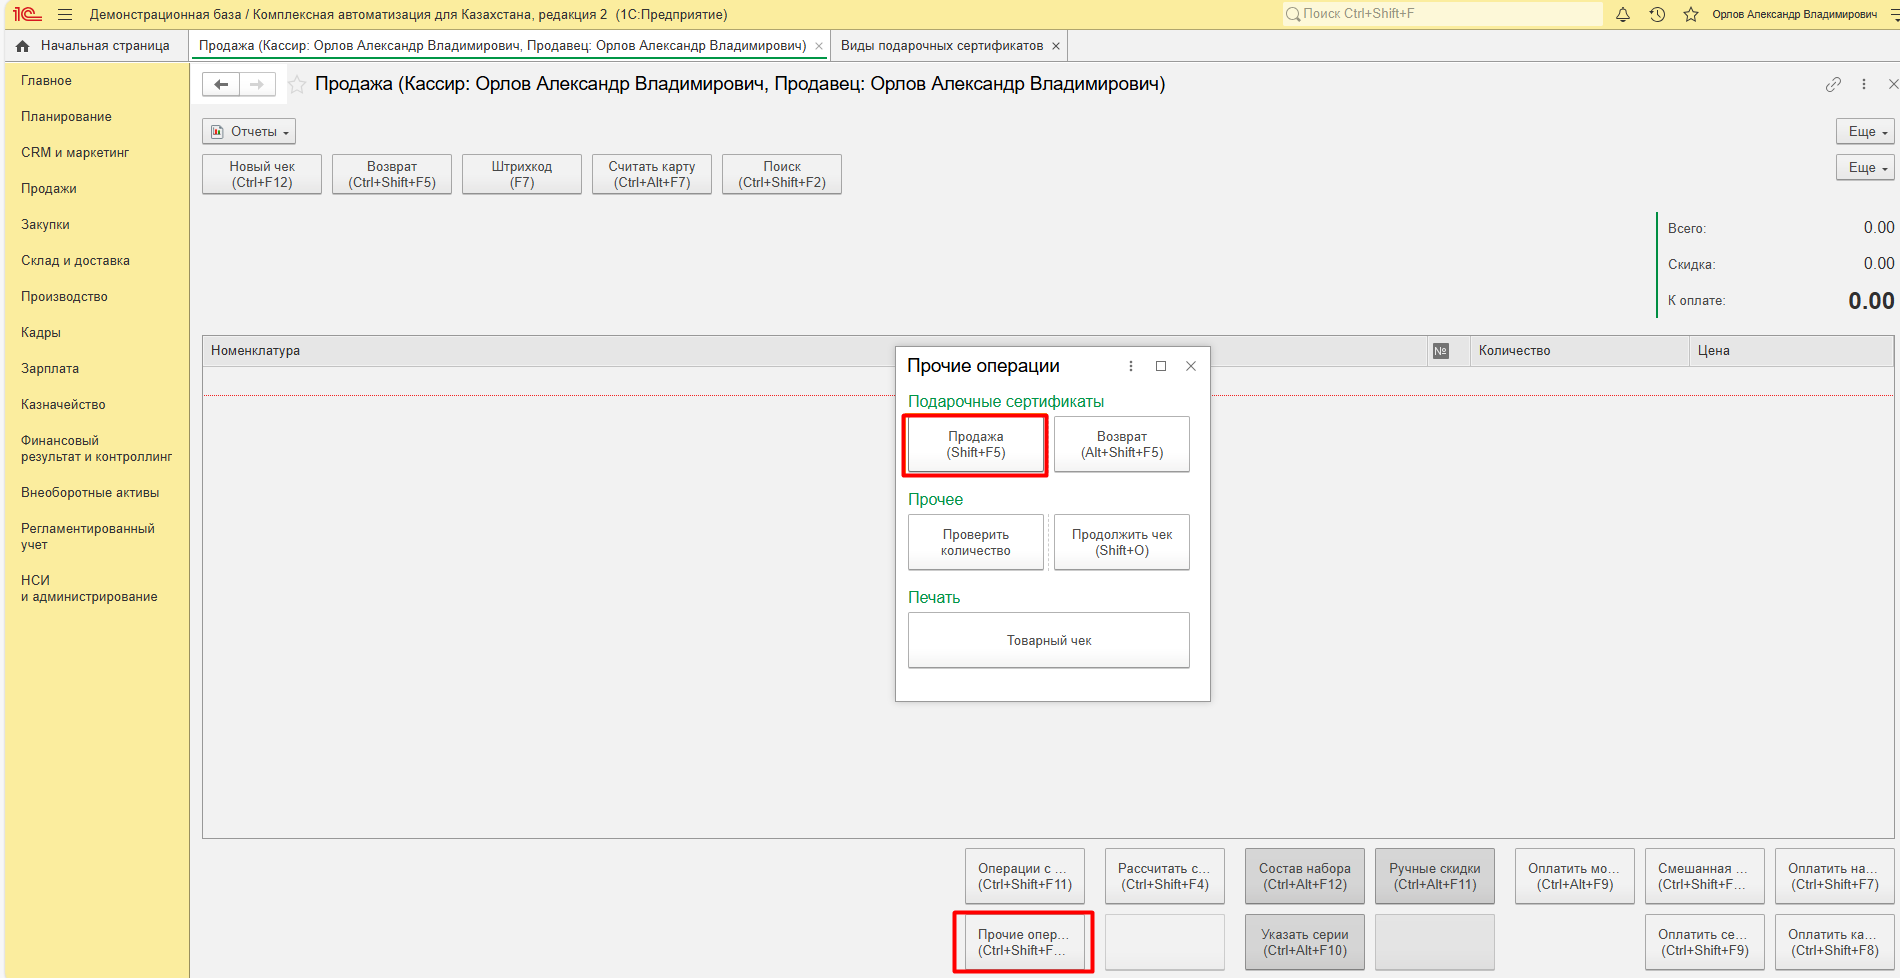This screenshot has height=978, width=1900.
Task: Expand the upper Еще dropdown
Action: click(x=1866, y=132)
